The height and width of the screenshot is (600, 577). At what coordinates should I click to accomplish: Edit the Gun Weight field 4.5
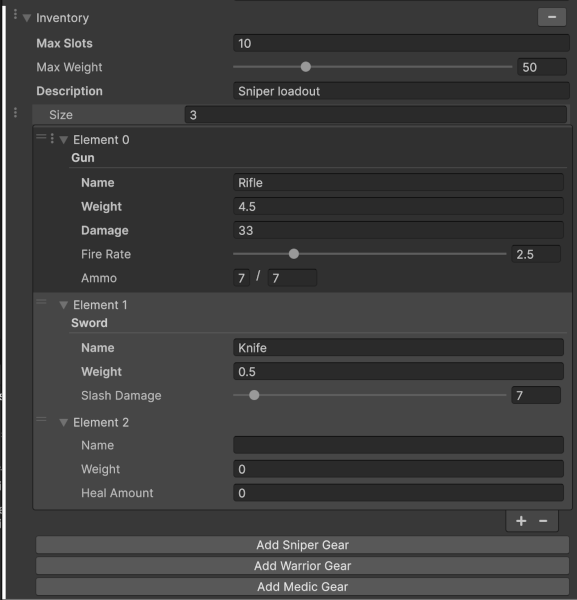pos(398,207)
